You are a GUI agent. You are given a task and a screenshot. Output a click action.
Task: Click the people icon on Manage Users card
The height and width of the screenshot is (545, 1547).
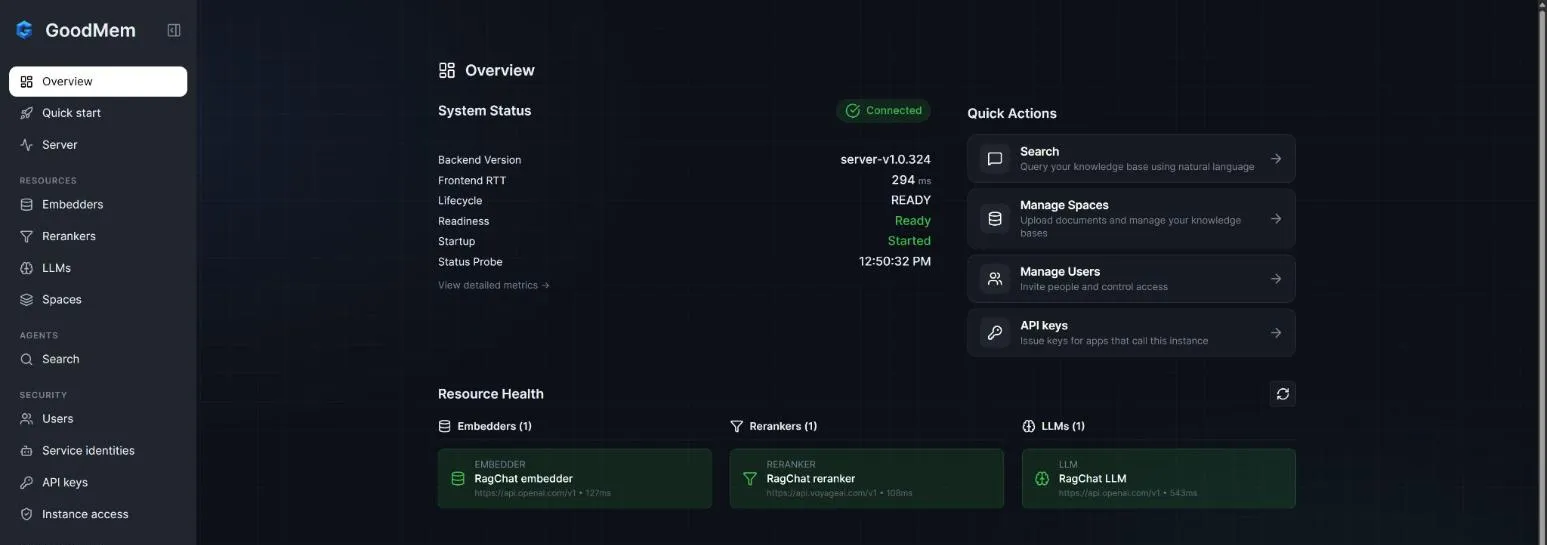995,279
